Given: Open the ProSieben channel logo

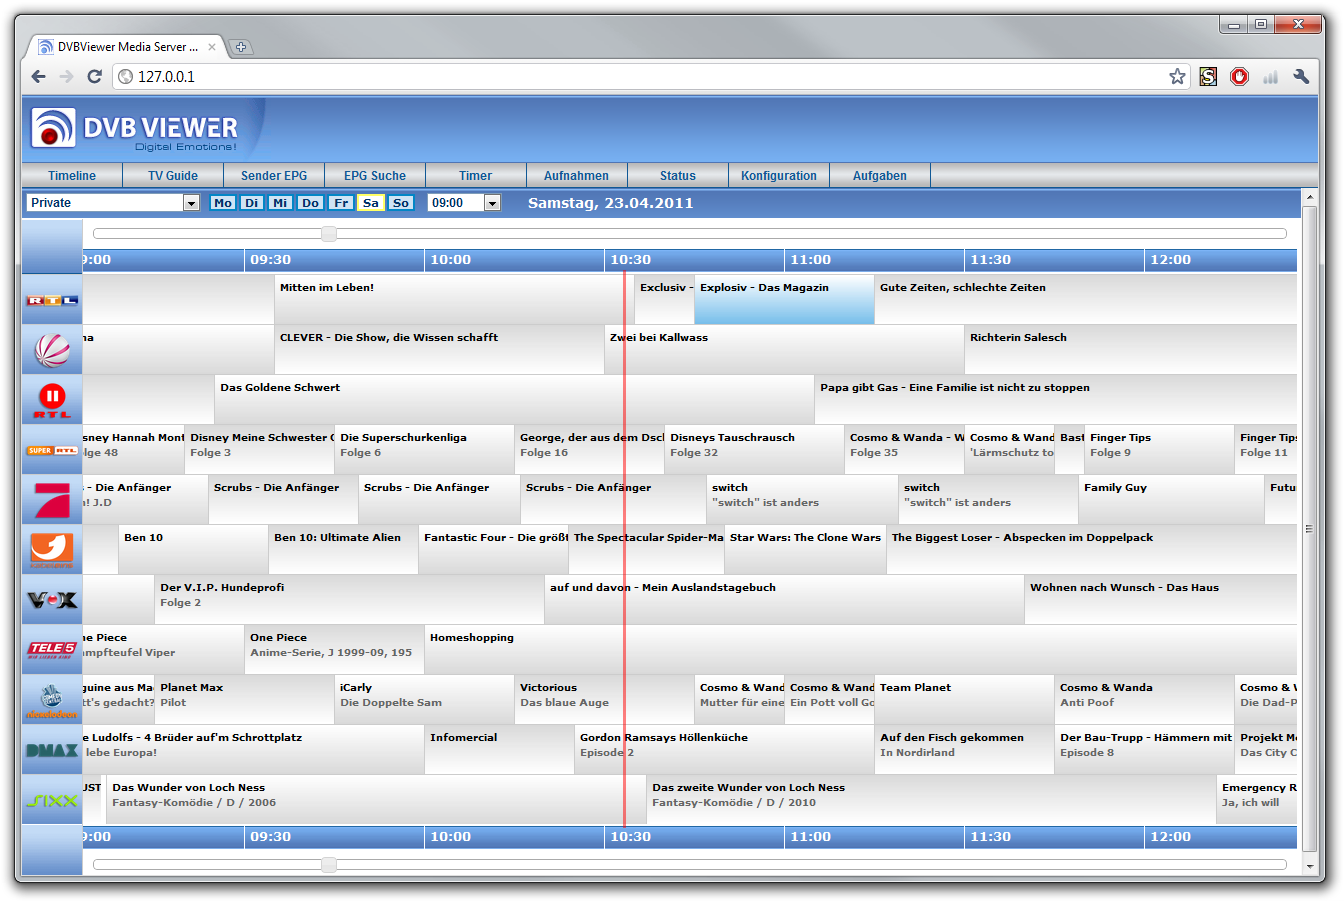Looking at the screenshot, I should click(52, 500).
